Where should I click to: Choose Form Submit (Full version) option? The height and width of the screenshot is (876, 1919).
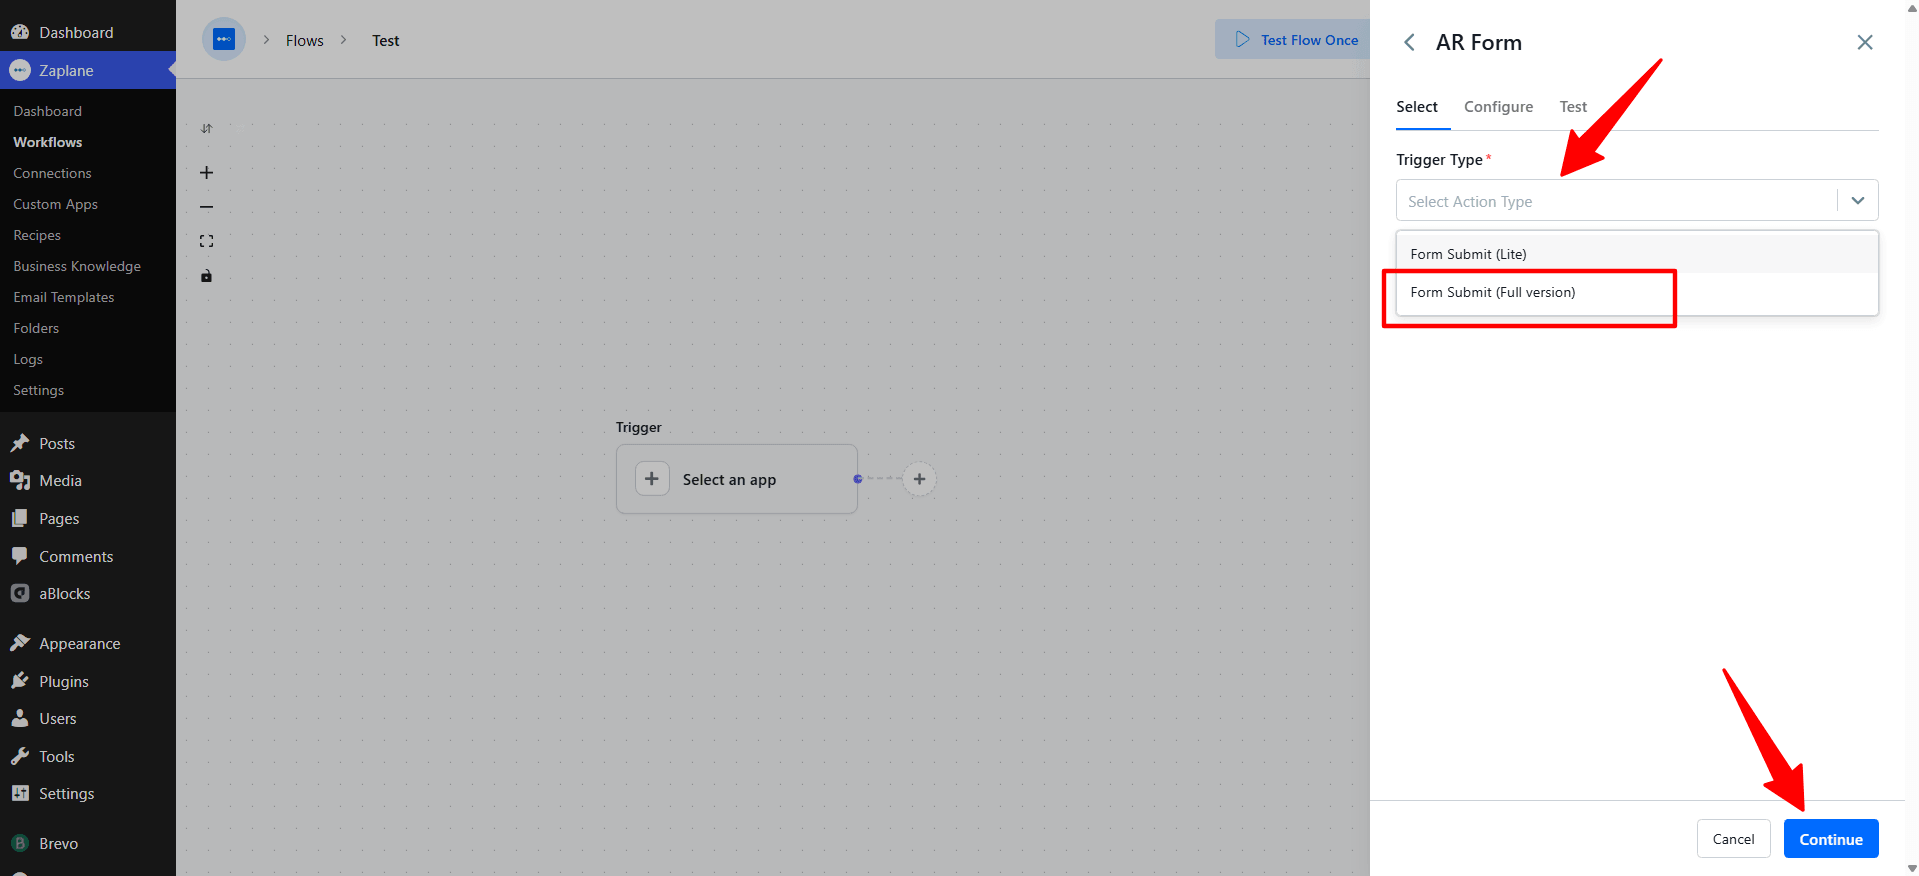click(1637, 292)
